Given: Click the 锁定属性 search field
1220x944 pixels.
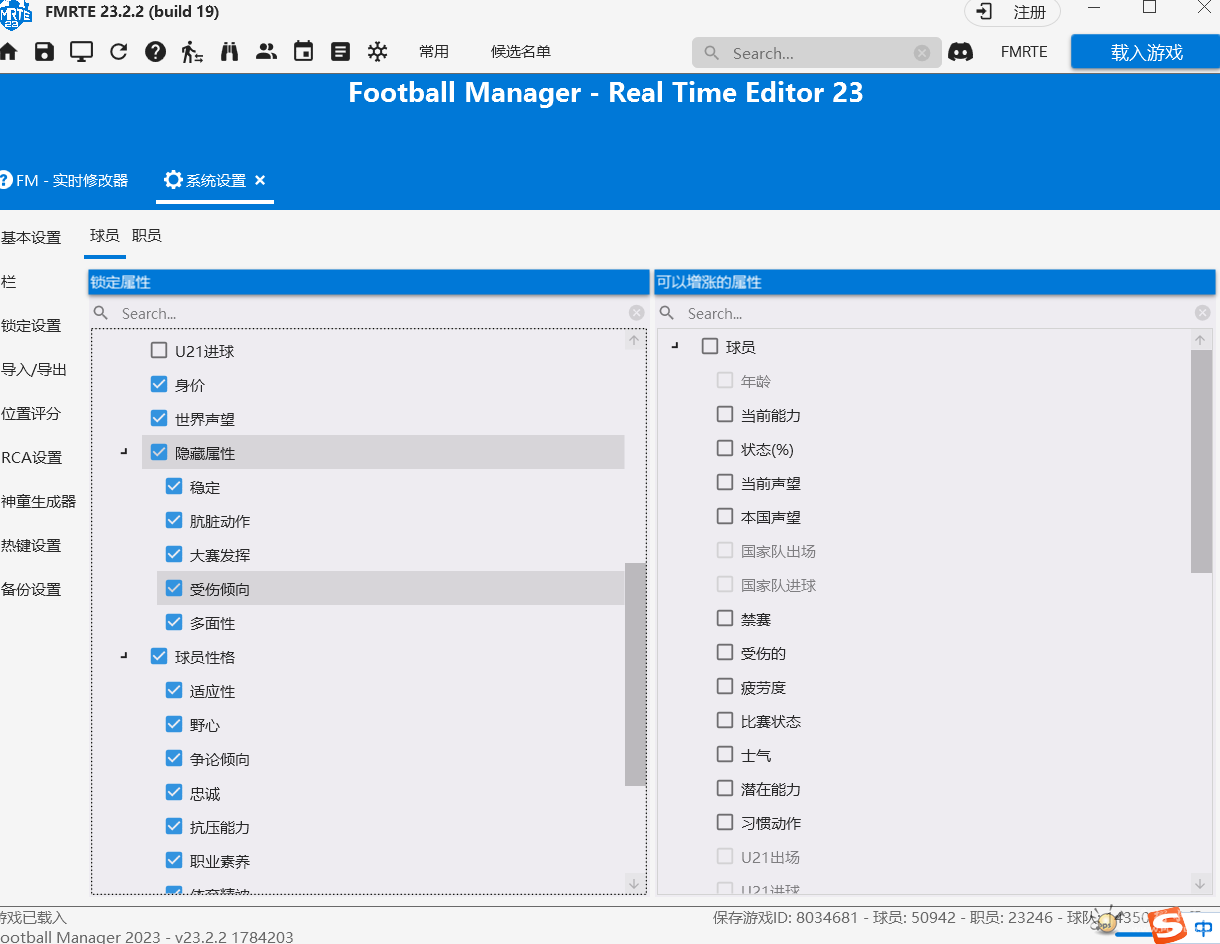Looking at the screenshot, I should tap(370, 313).
